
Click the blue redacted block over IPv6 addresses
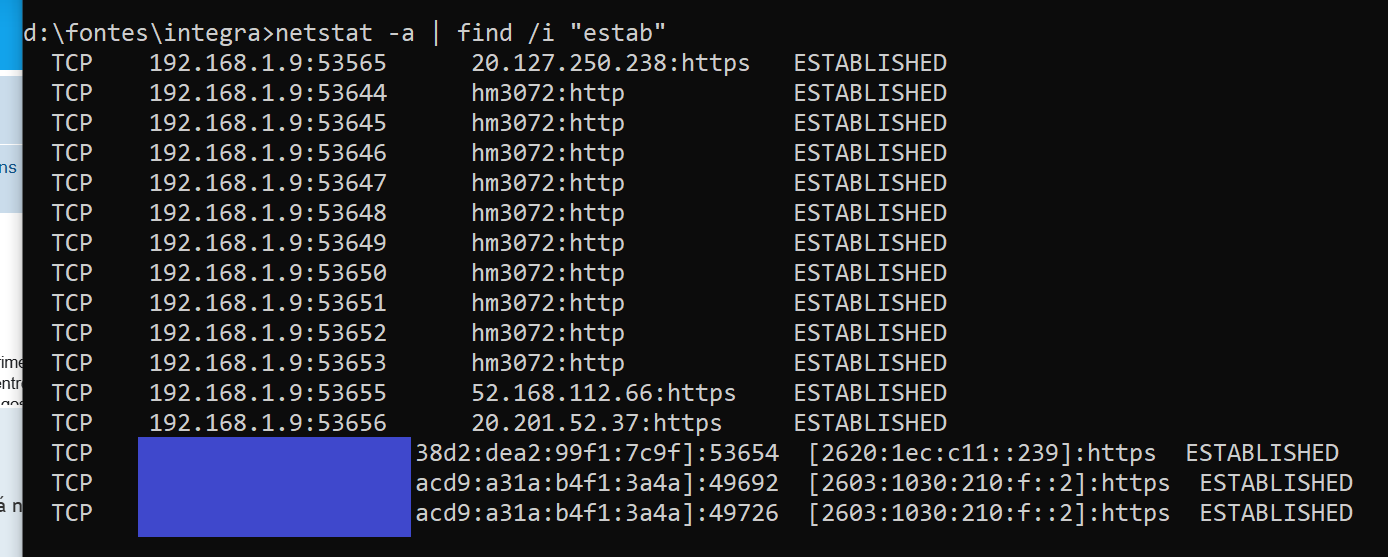tap(274, 486)
